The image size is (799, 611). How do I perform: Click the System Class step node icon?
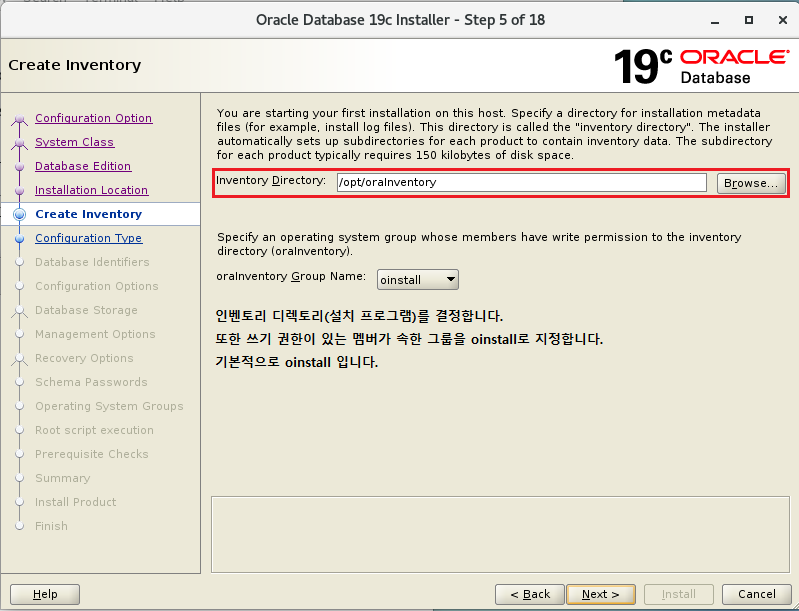tap(19, 144)
